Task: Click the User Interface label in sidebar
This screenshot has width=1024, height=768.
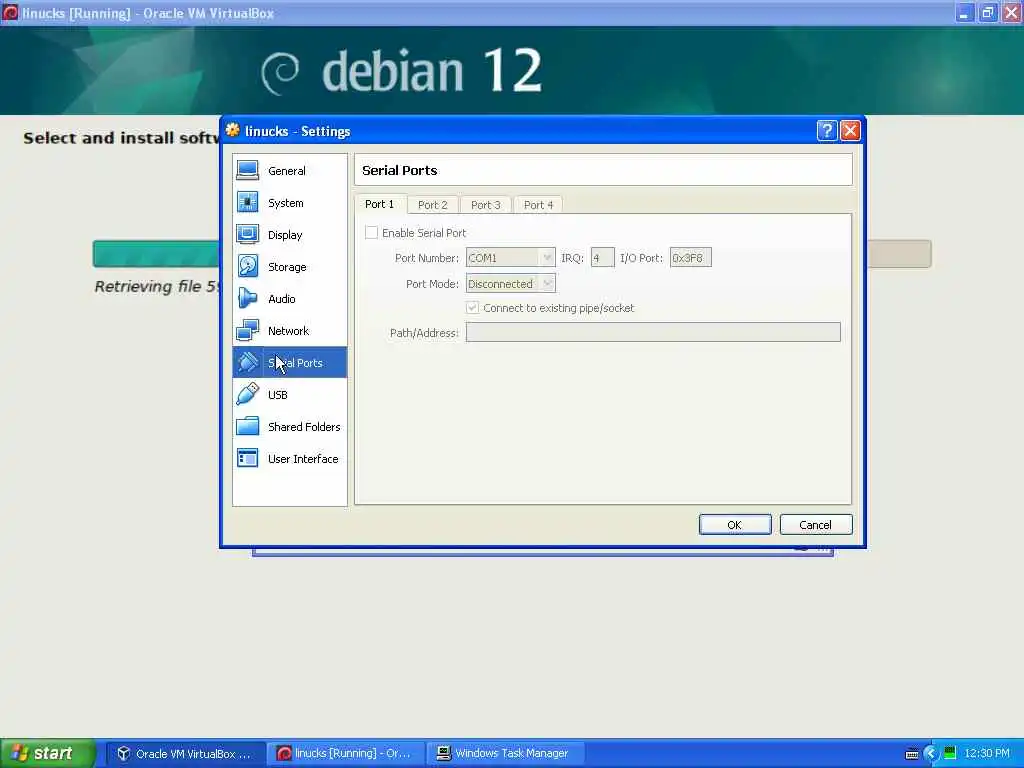Action: (x=303, y=459)
